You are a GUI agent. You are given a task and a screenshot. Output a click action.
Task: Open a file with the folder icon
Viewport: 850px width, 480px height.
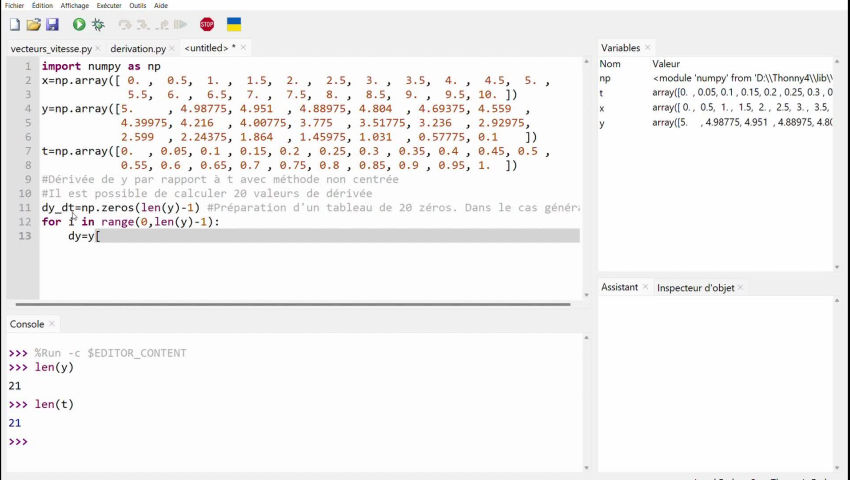coord(33,24)
